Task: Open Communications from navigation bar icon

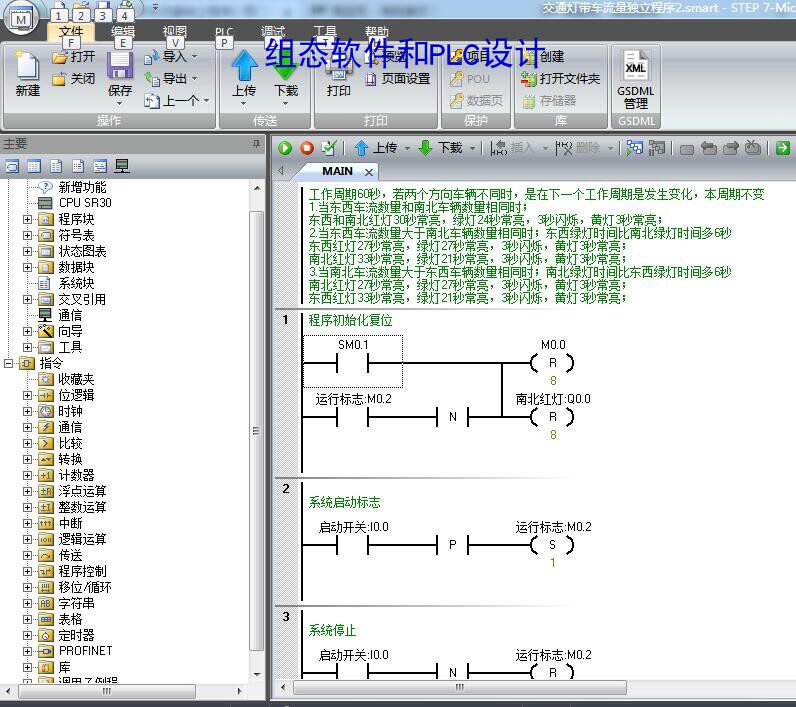Action: click(x=122, y=166)
